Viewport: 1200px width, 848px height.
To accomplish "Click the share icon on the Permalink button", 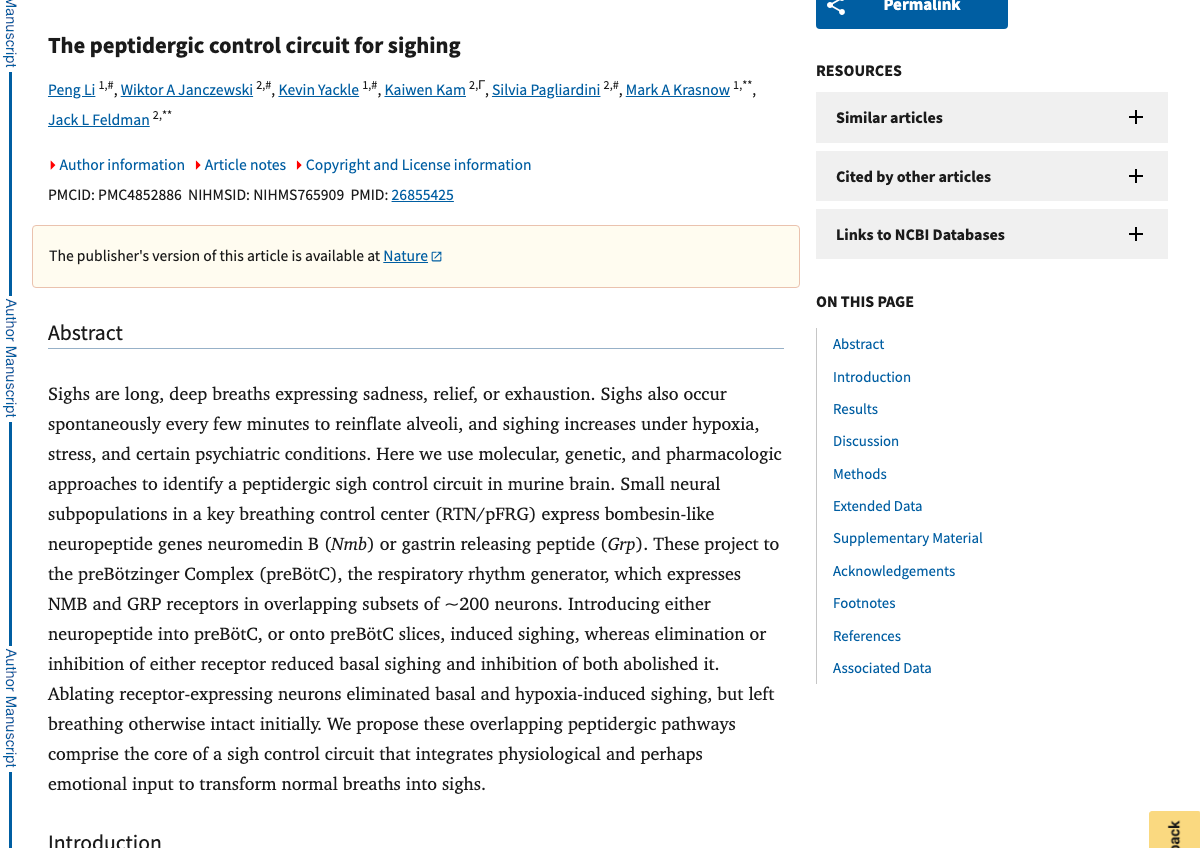I will pos(836,7).
